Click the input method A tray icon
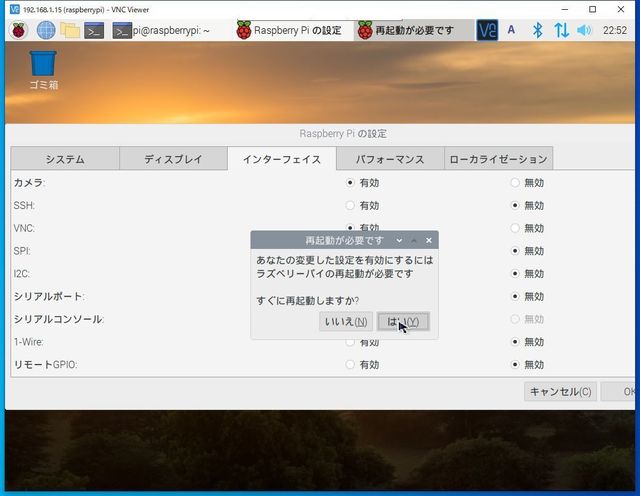The width and height of the screenshot is (640, 496). tap(511, 30)
